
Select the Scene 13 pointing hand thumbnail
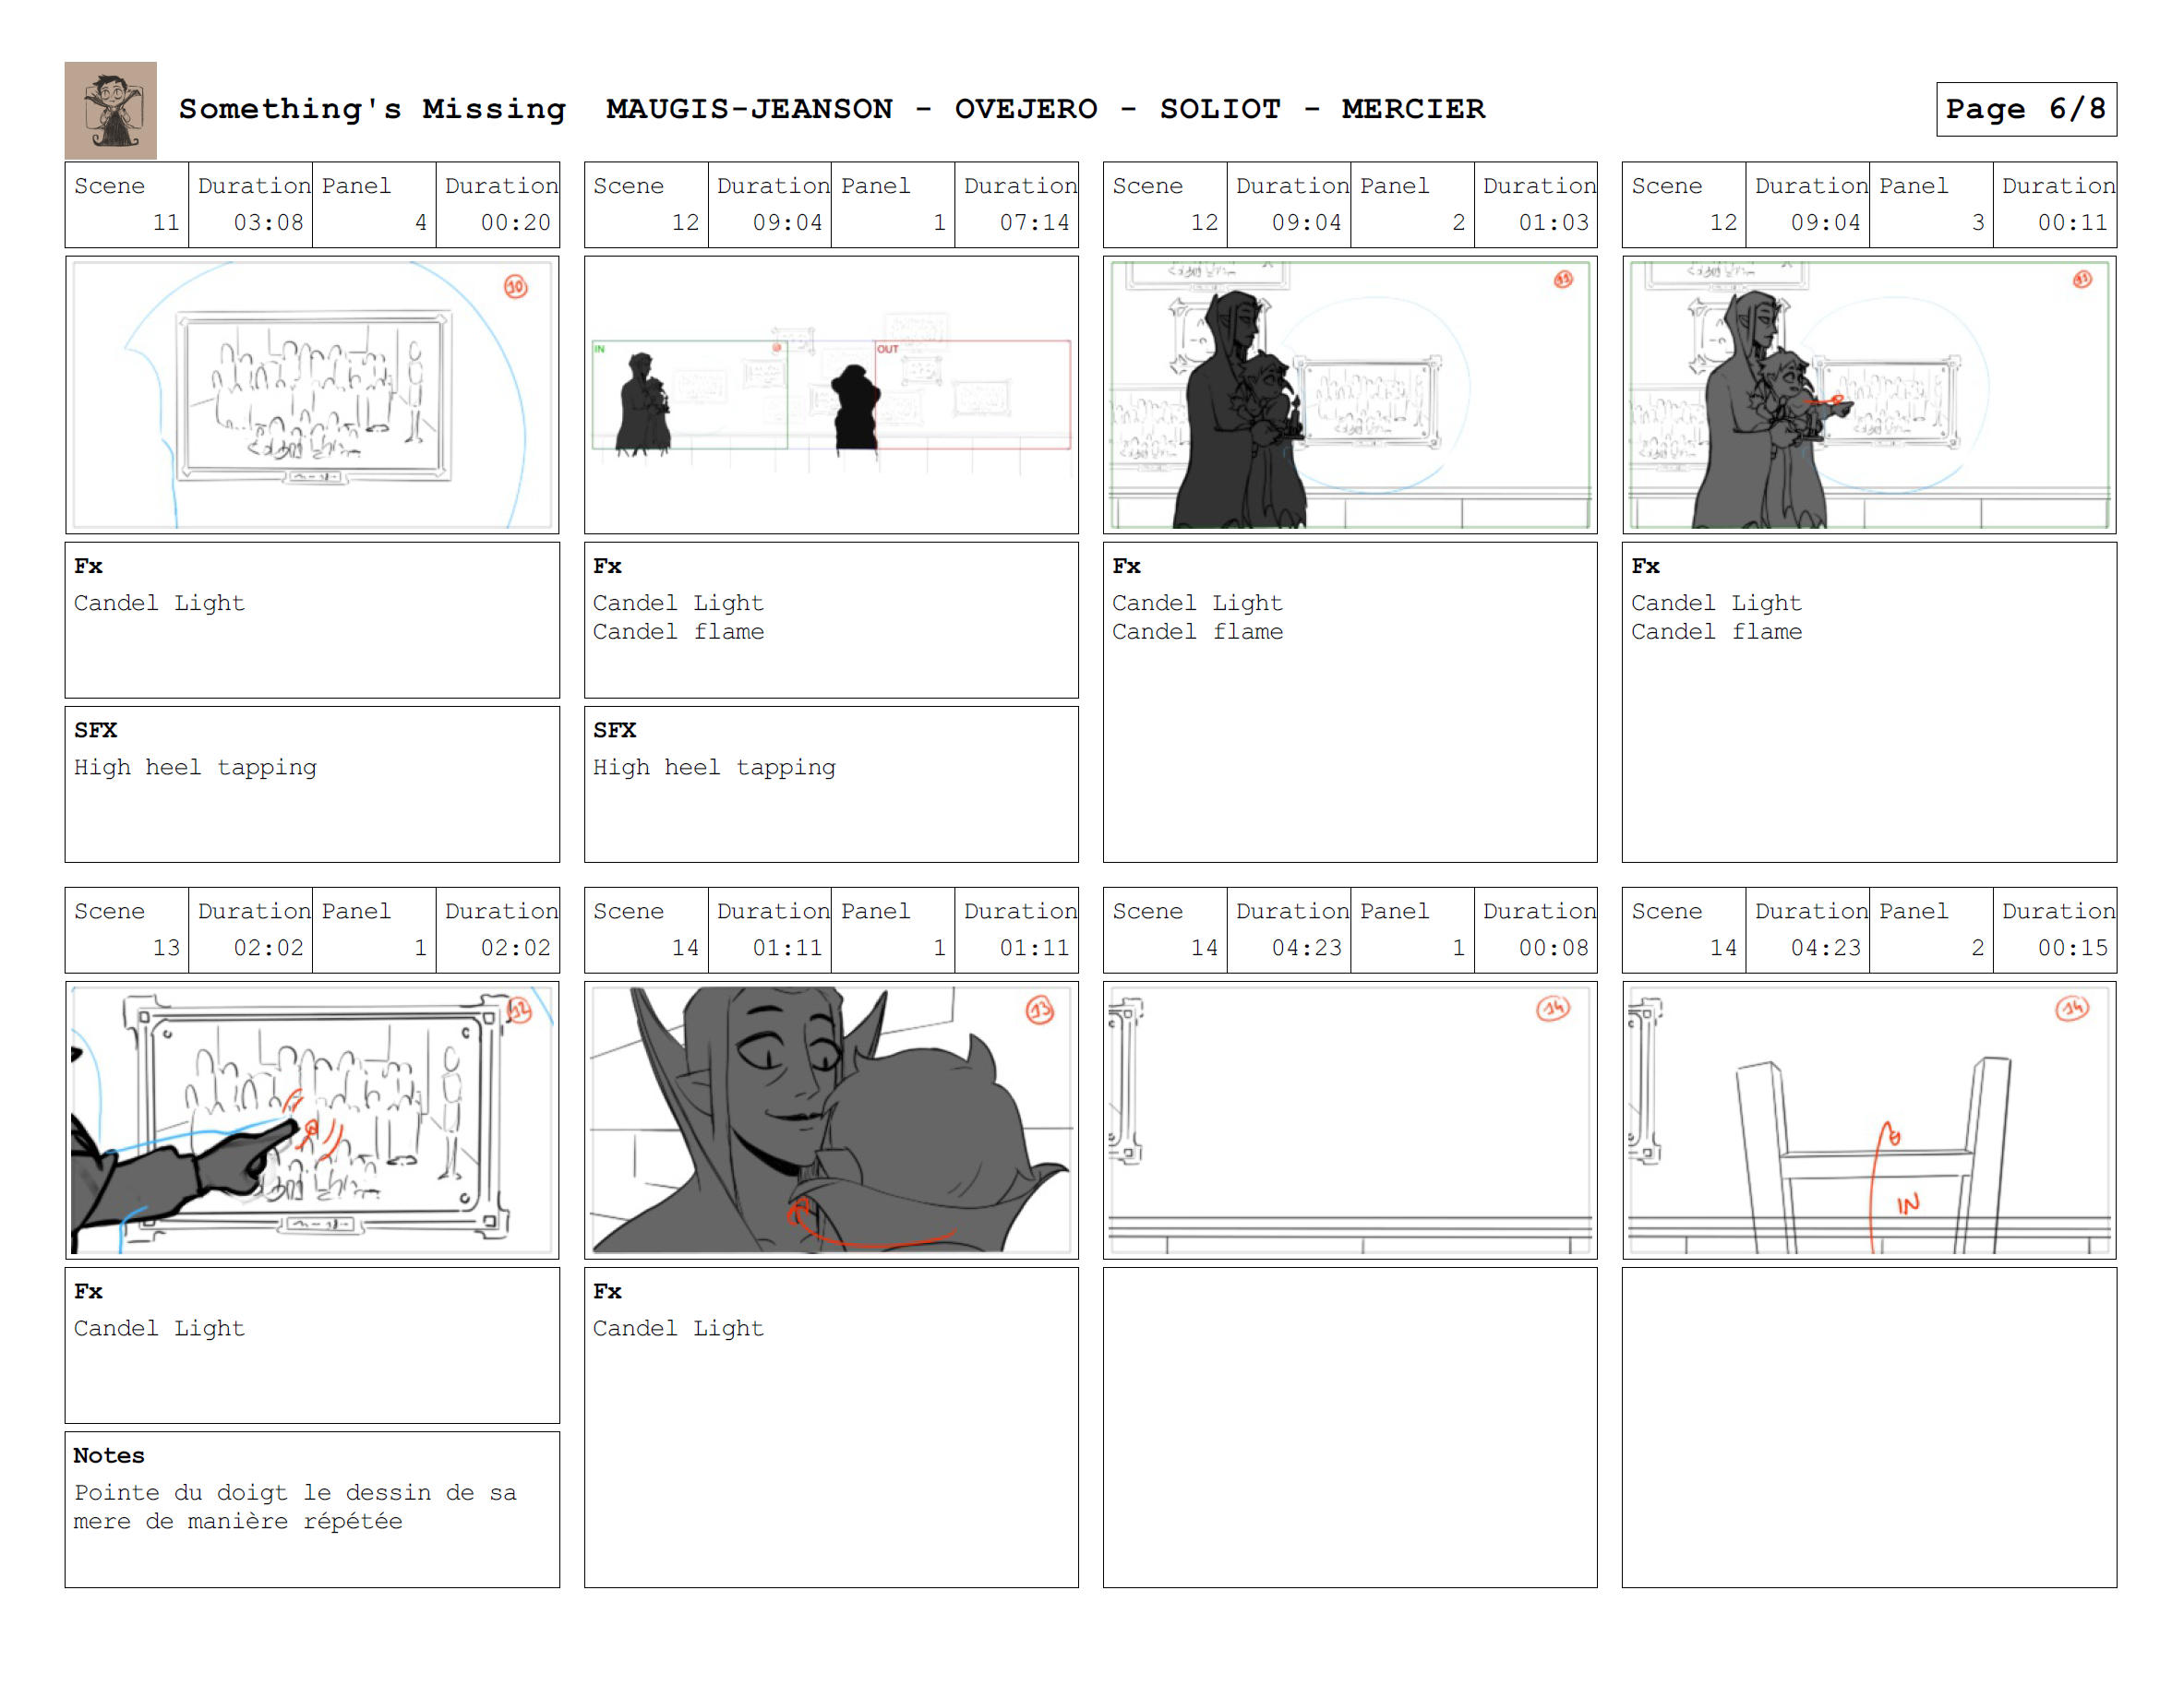(x=312, y=1120)
